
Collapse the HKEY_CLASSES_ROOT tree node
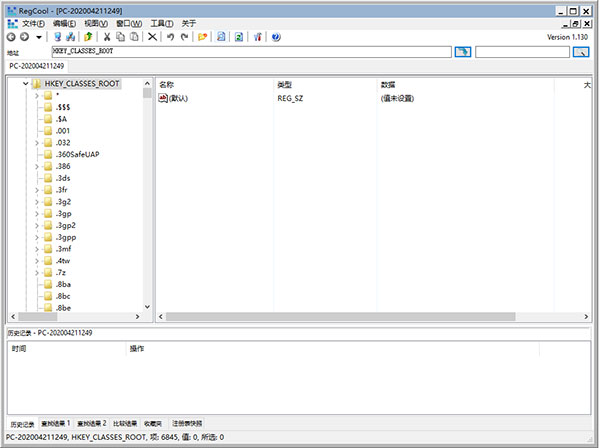[x=25, y=85]
